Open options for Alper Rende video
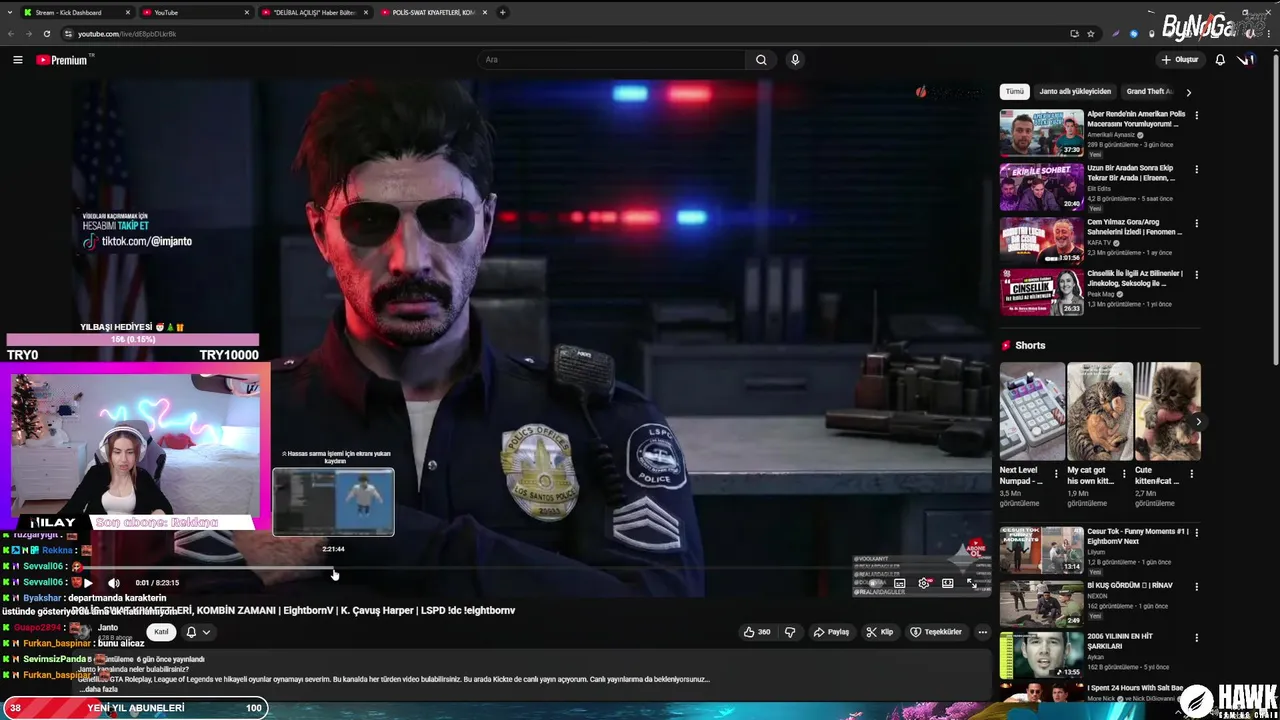The image size is (1280, 720). pyautogui.click(x=1196, y=116)
